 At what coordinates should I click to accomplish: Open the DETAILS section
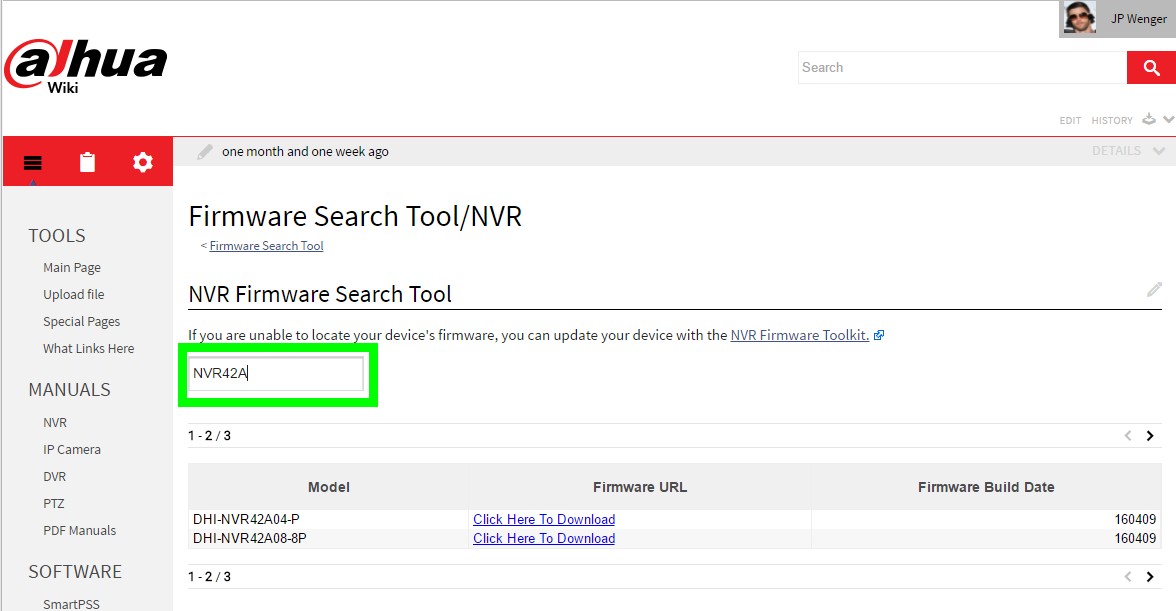point(1116,151)
